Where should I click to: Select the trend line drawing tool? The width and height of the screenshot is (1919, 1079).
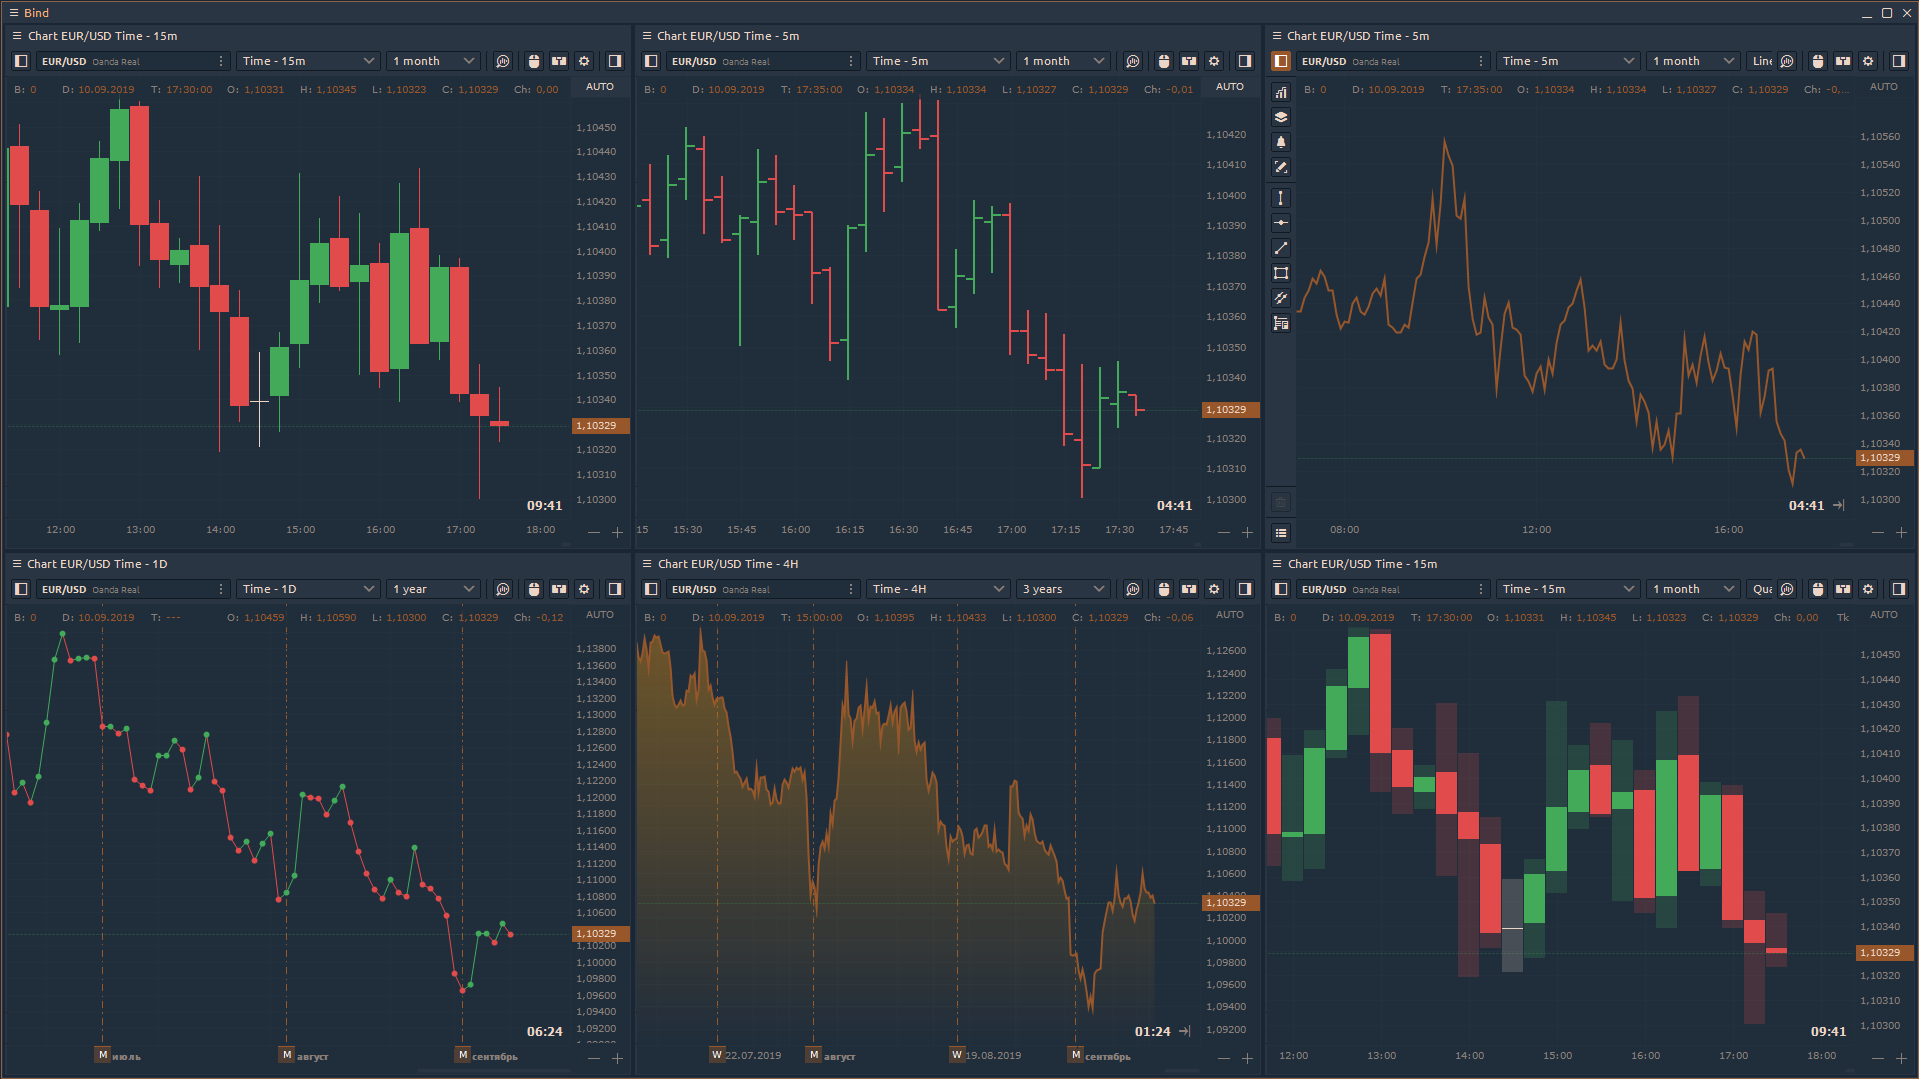pos(1281,248)
